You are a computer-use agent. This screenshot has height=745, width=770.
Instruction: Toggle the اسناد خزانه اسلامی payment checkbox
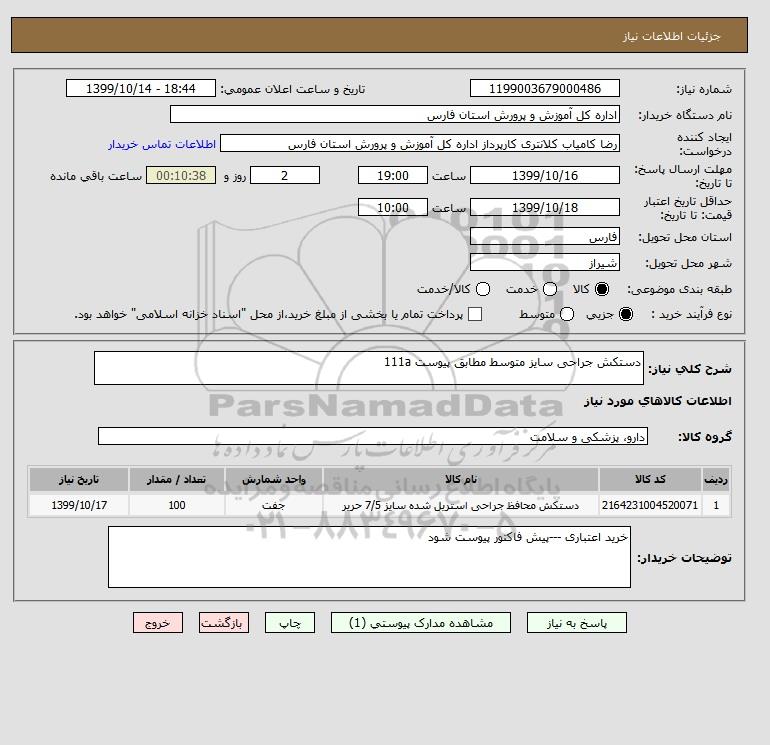pos(475,314)
